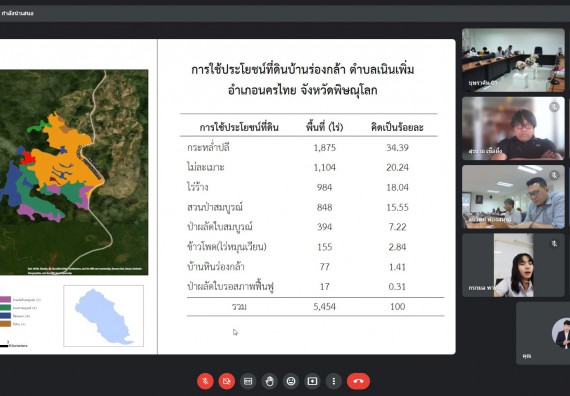Screen dimensions: 570x396
Task: Select the tile showing two men in office
Action: click(513, 197)
